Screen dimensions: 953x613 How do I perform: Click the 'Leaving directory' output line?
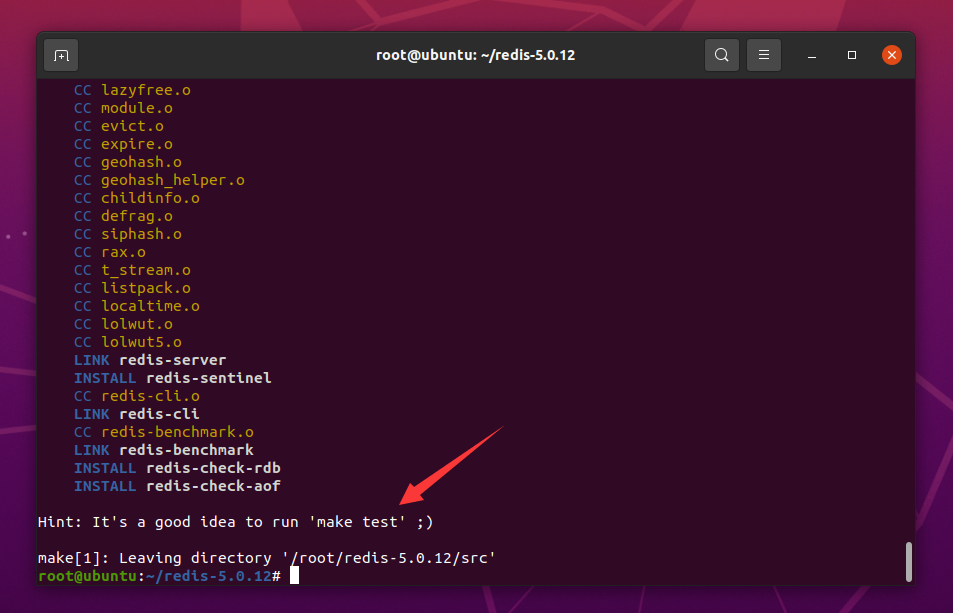(267, 558)
